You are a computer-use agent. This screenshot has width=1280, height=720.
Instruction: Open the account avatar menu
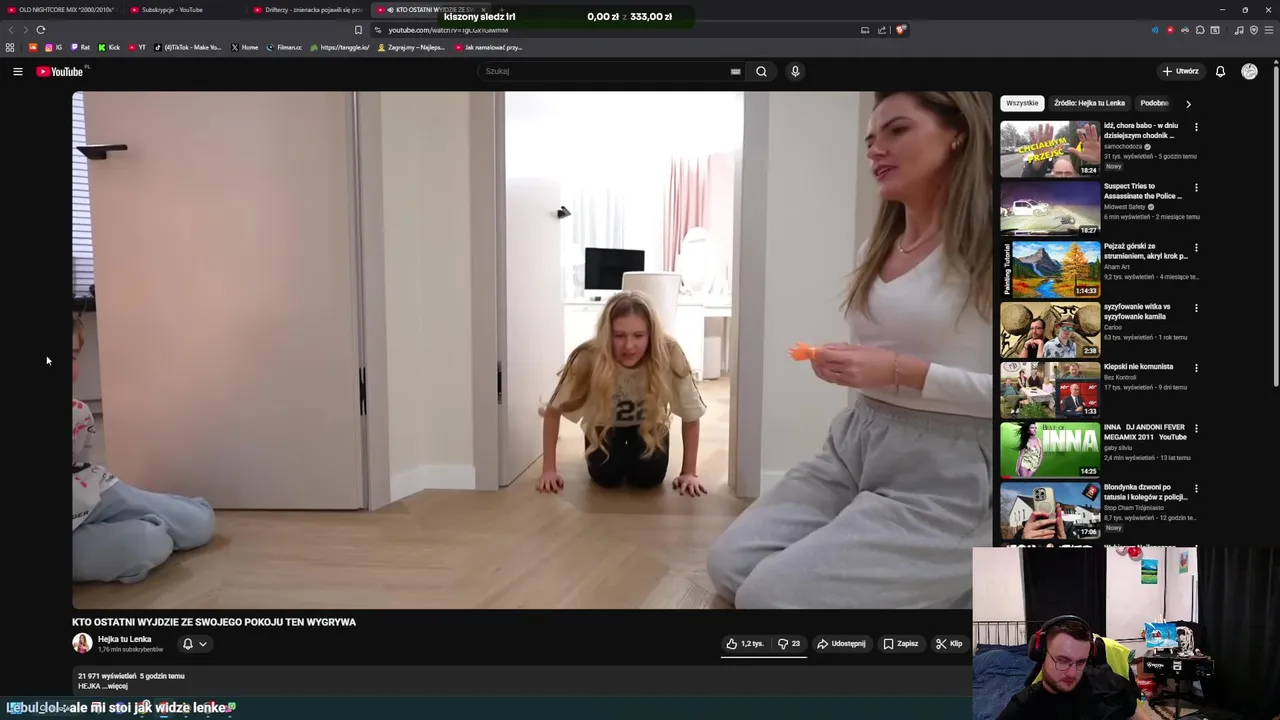click(x=1249, y=71)
